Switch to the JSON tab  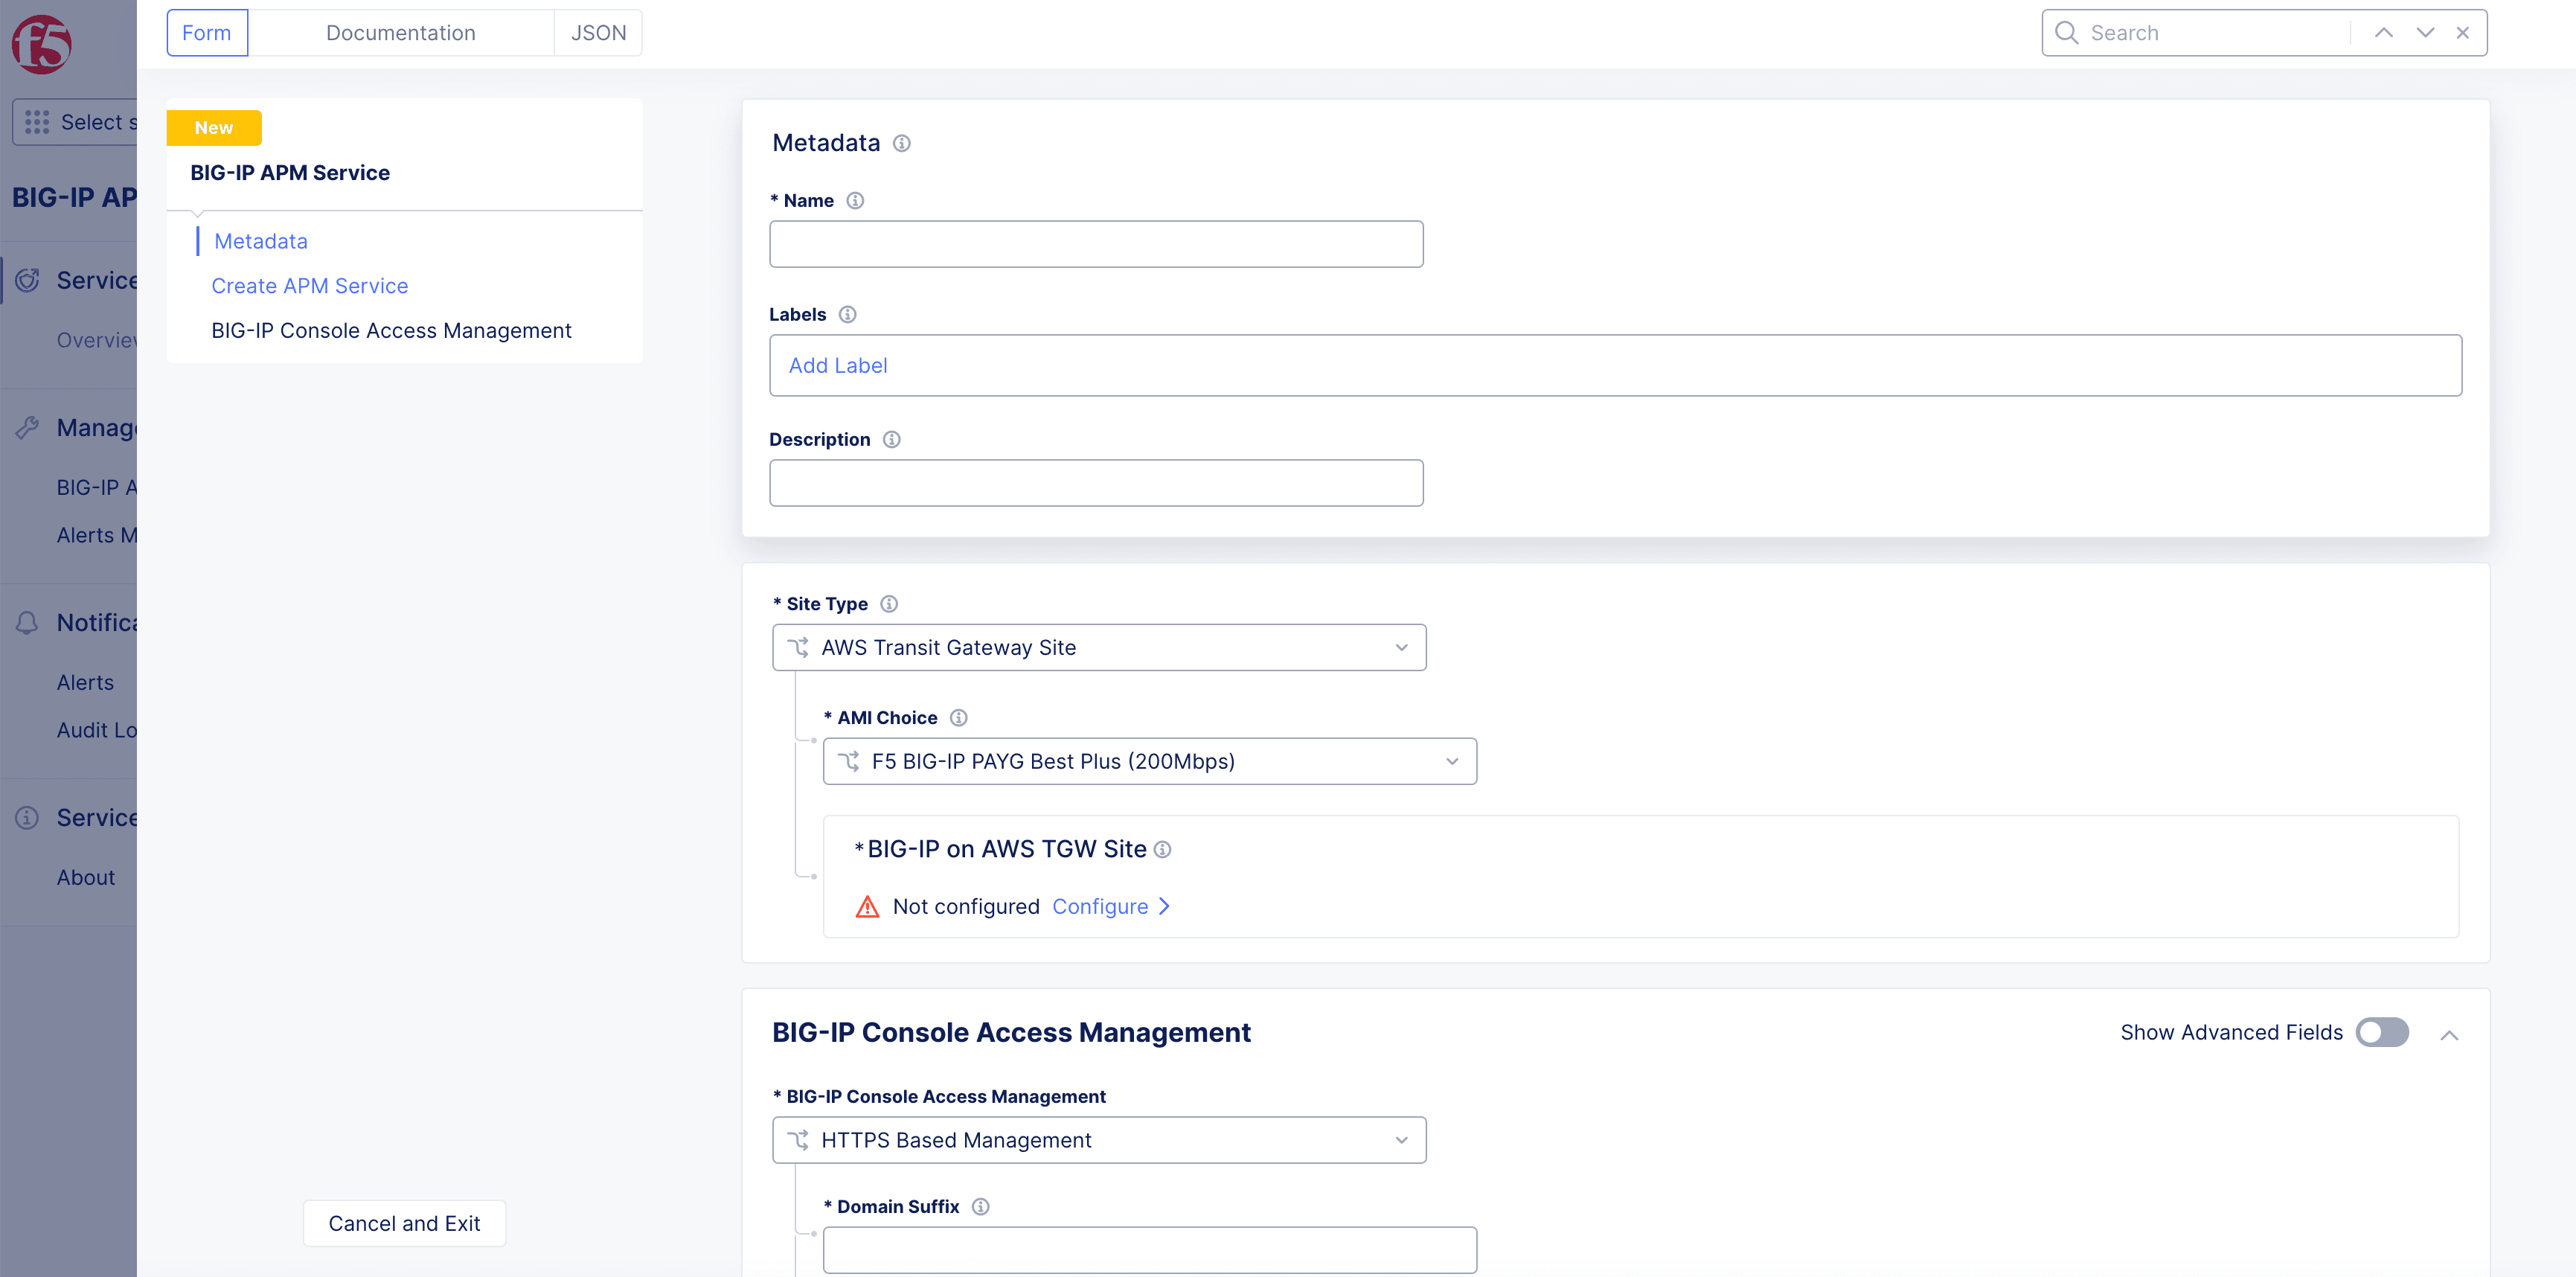pyautogui.click(x=598, y=33)
